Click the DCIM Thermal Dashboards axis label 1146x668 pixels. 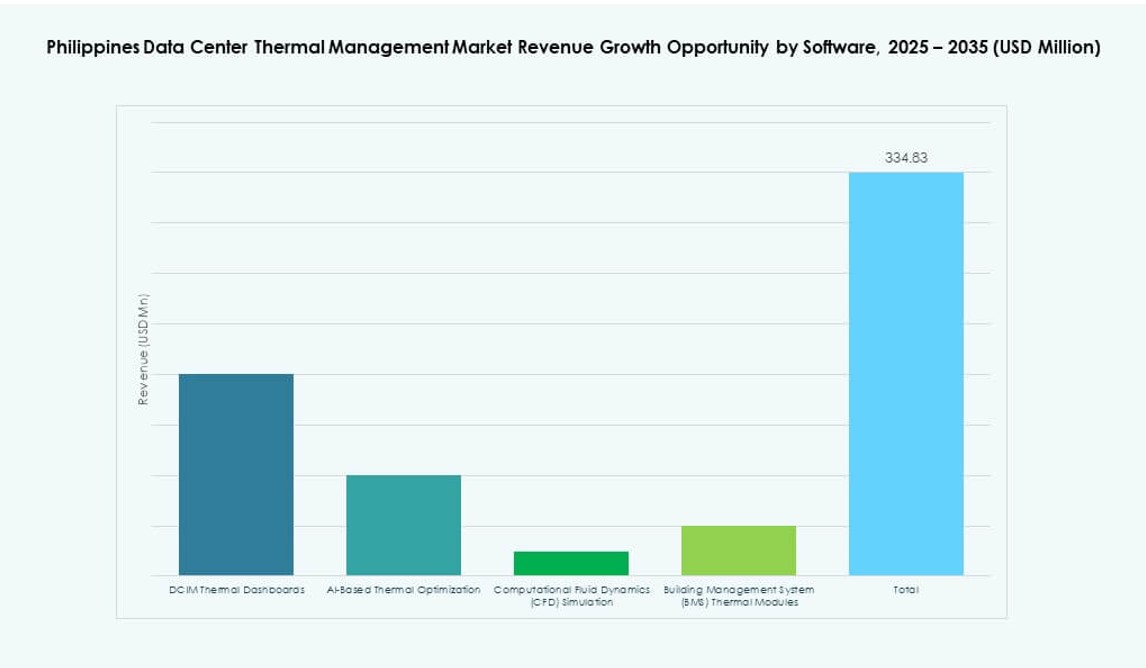pyautogui.click(x=236, y=590)
